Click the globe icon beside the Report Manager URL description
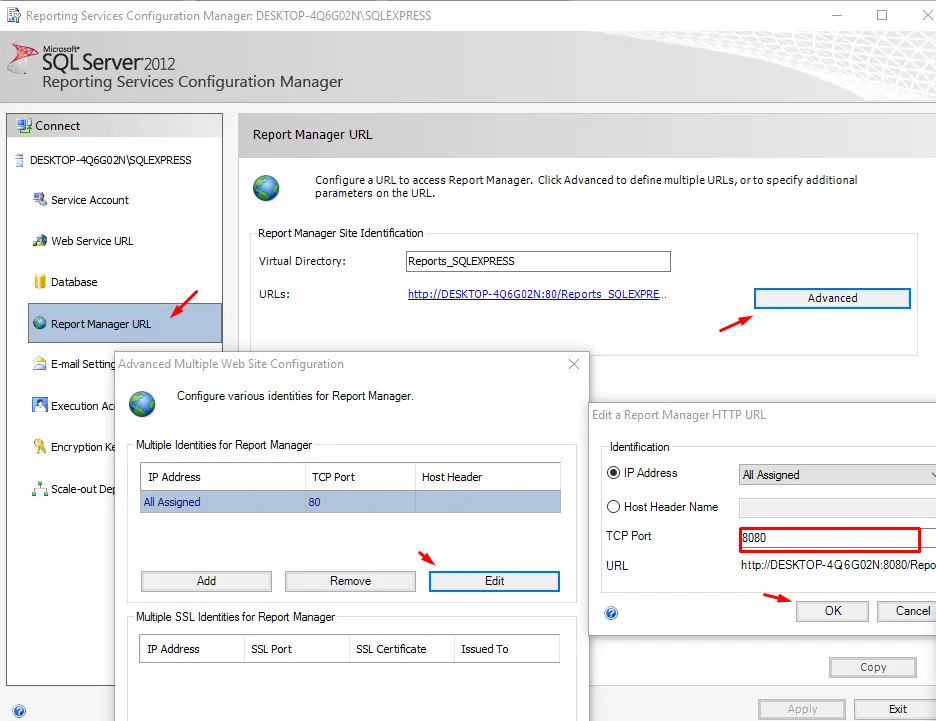This screenshot has height=721, width=936. tap(266, 188)
